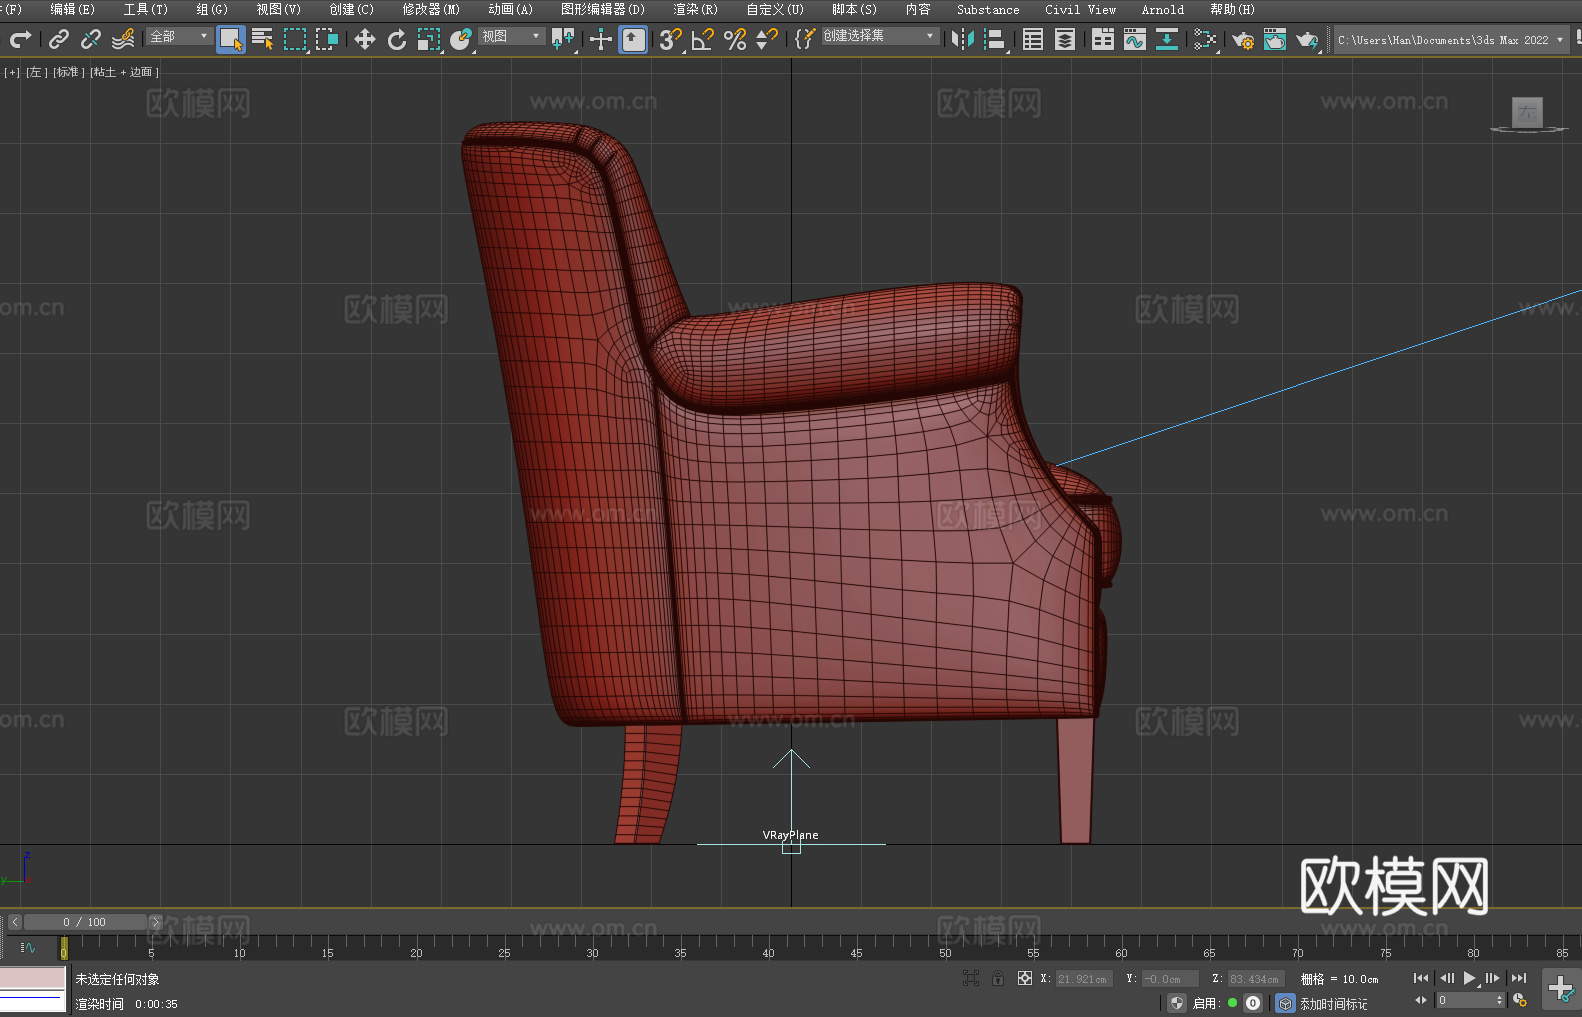The width and height of the screenshot is (1582, 1017).
Task: Open the Substance menu
Action: tap(988, 9)
